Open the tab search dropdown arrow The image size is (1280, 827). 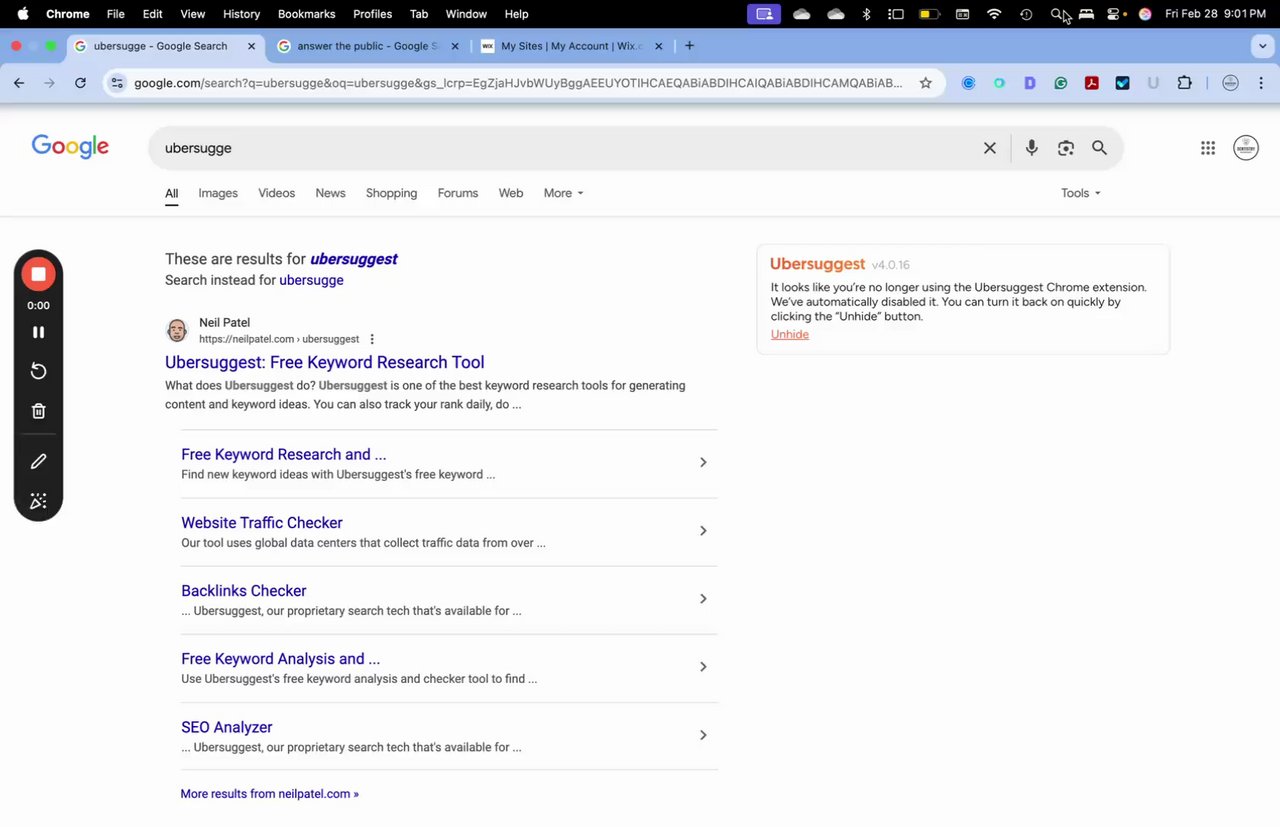point(1261,46)
